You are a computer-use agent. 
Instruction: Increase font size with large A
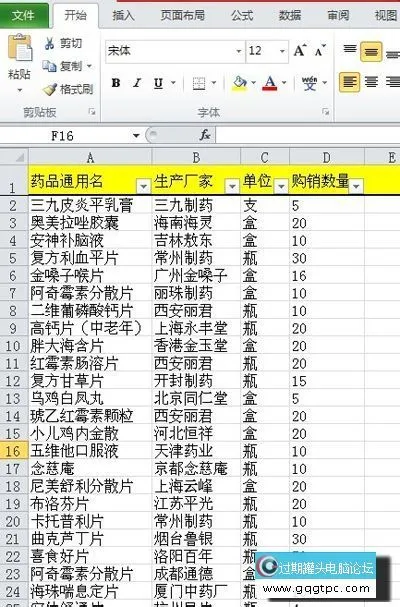pyautogui.click(x=300, y=50)
